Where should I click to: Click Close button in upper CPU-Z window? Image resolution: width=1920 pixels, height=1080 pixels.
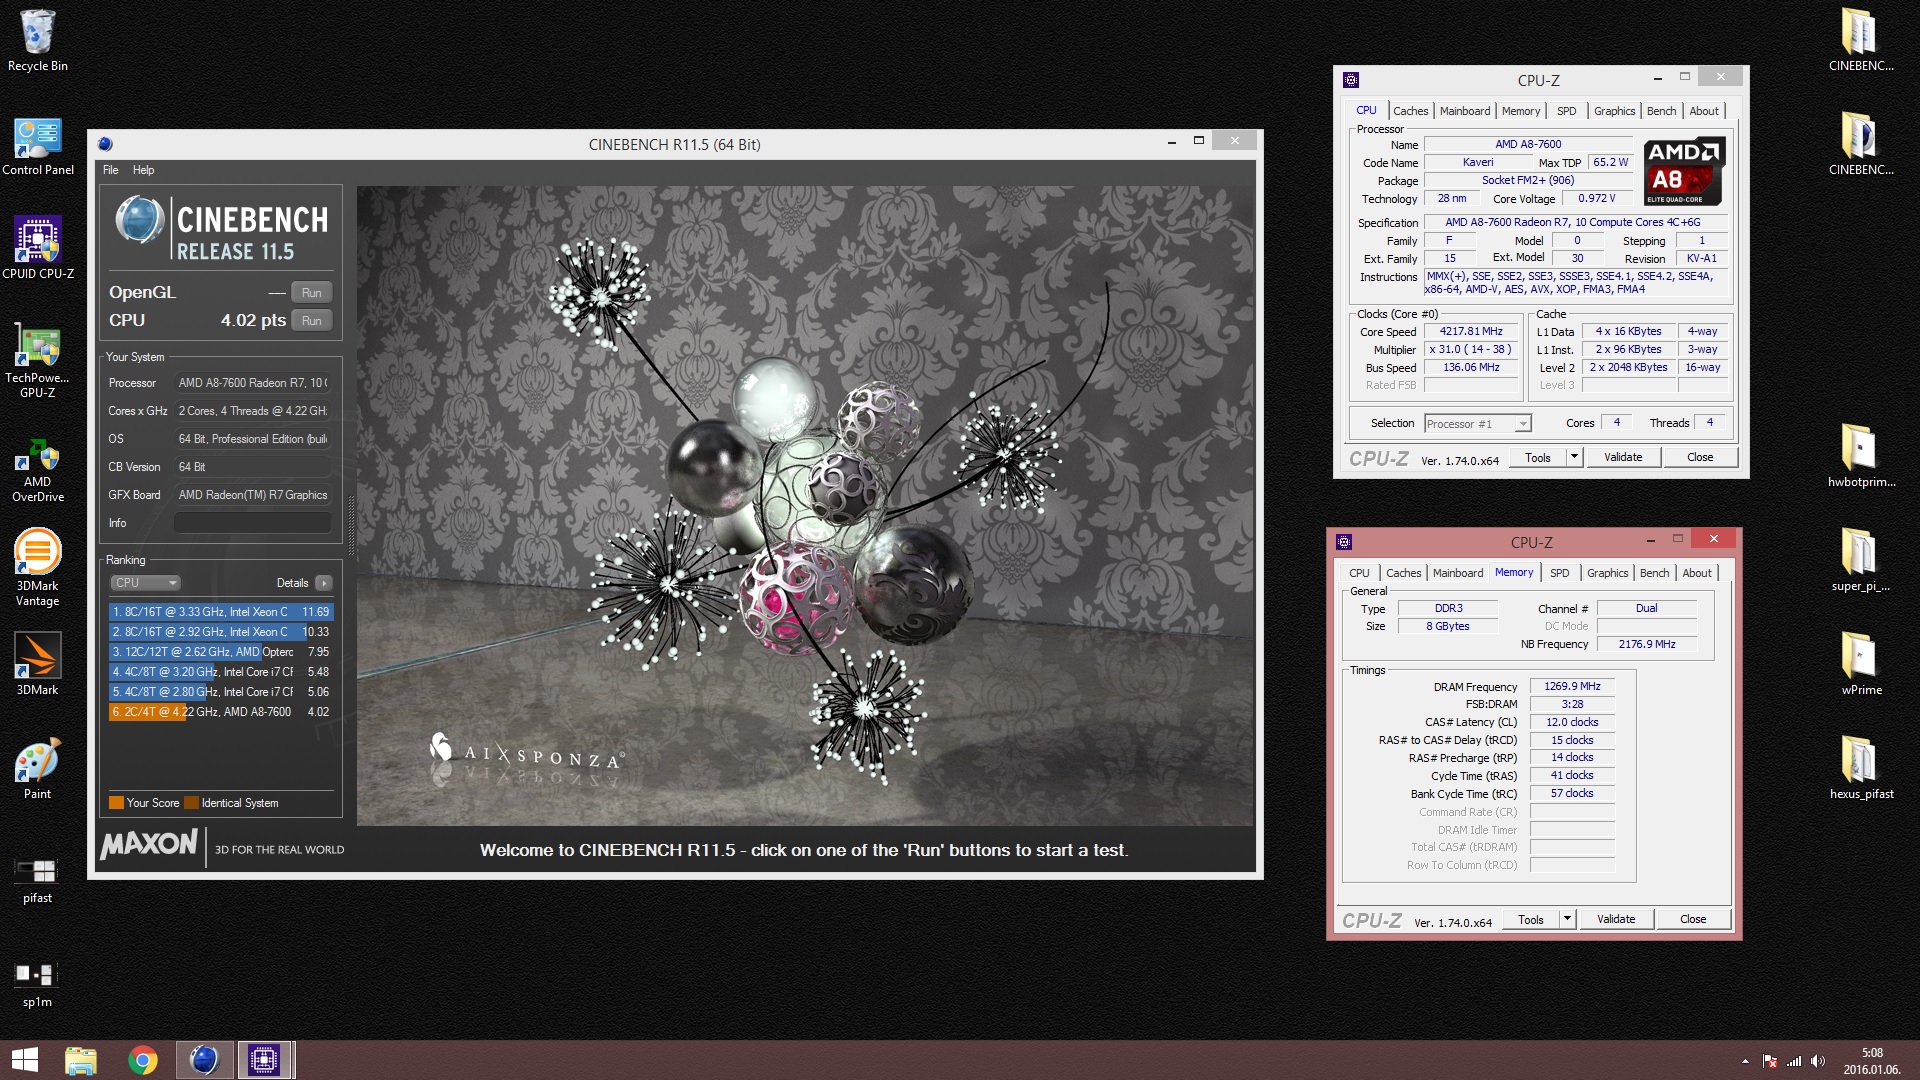pos(1699,457)
